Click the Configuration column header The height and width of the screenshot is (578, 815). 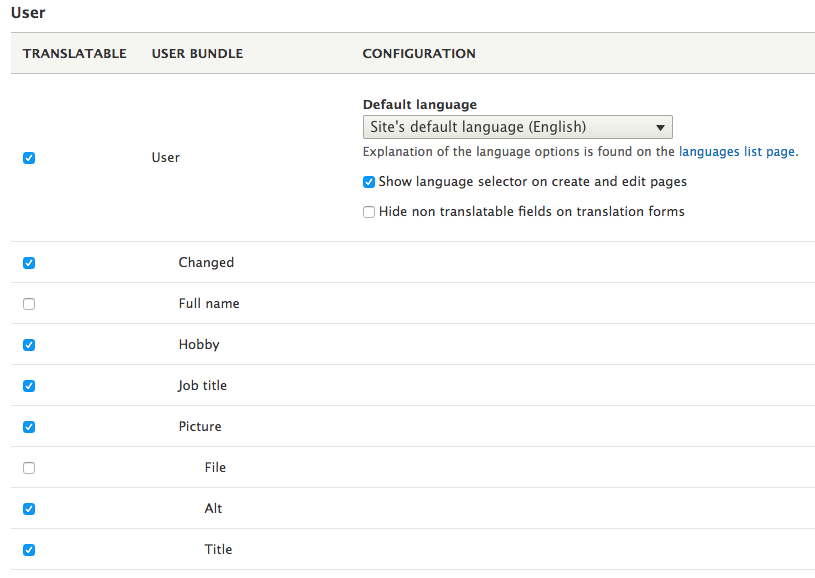[x=419, y=53]
